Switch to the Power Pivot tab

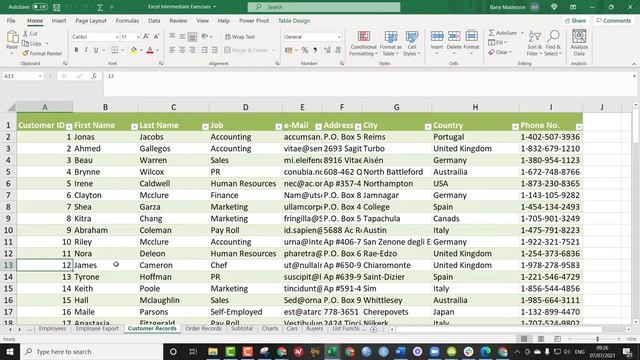point(254,20)
